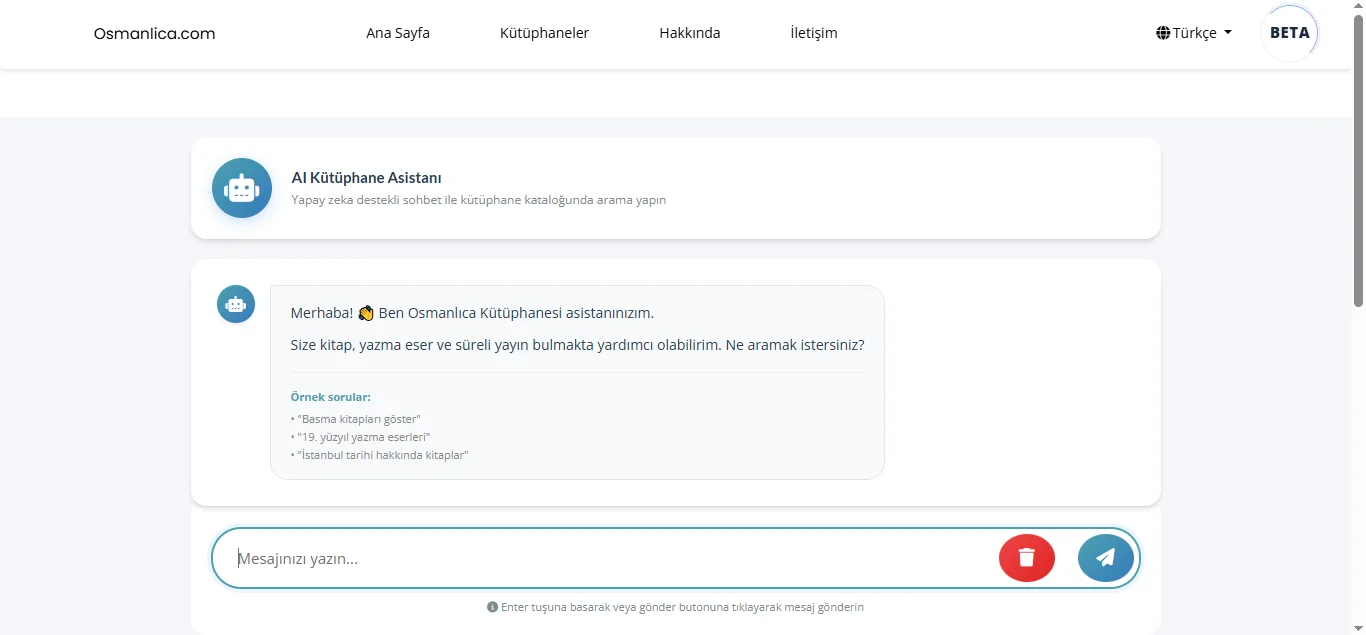This screenshot has height=635, width=1366.
Task: Click the "Enter tuşuna basarak" hint text
Action: point(682,607)
